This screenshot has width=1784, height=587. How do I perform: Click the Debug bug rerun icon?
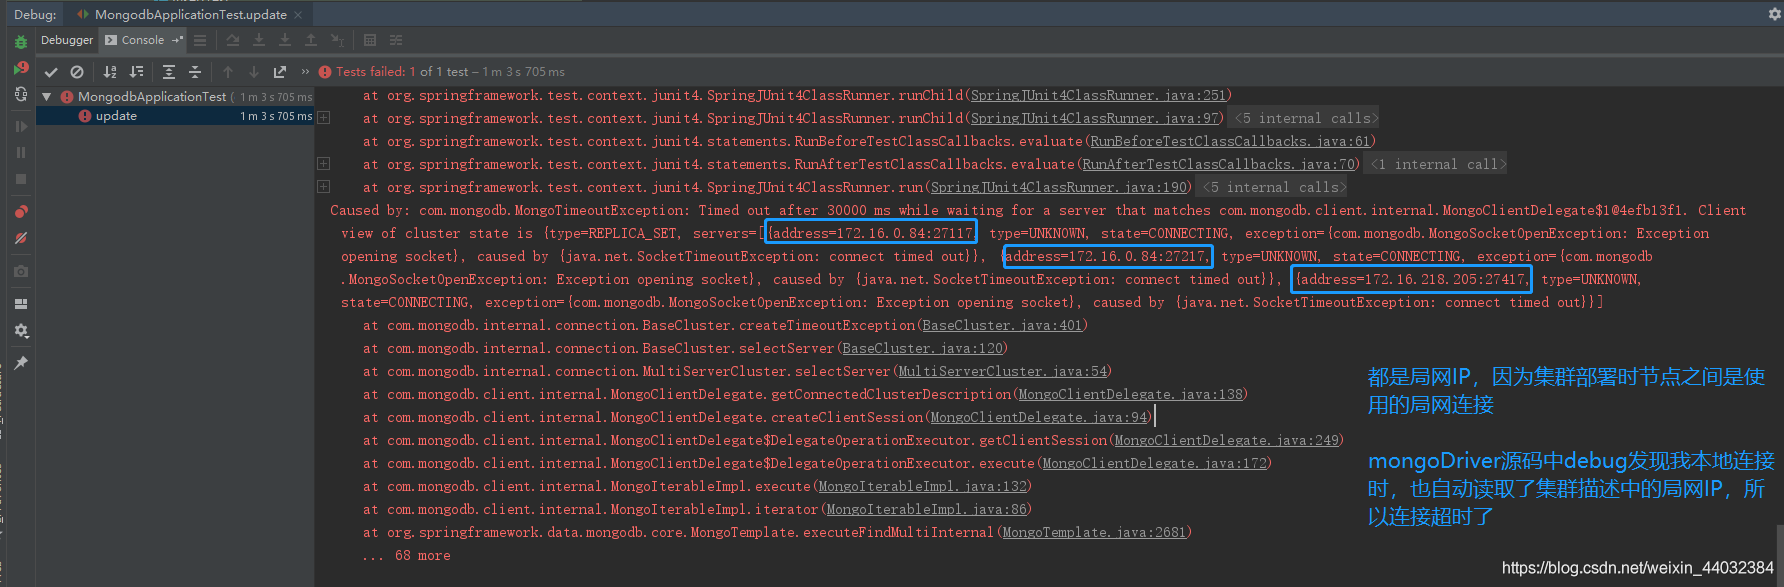(x=21, y=42)
